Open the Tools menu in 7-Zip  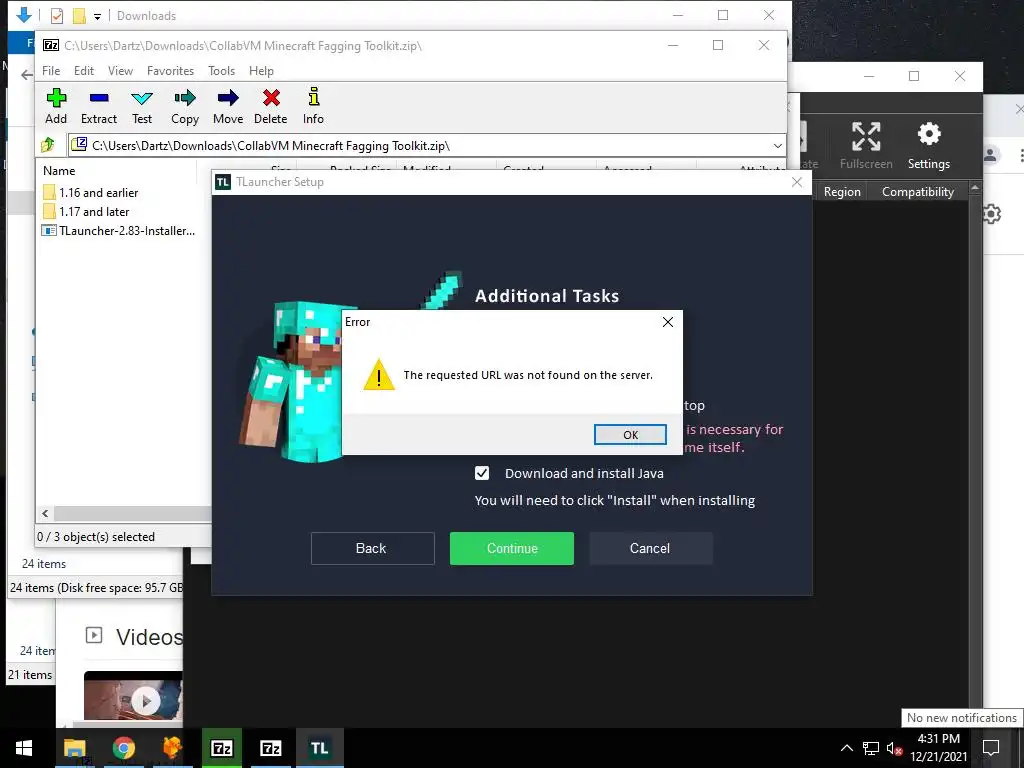(x=221, y=71)
